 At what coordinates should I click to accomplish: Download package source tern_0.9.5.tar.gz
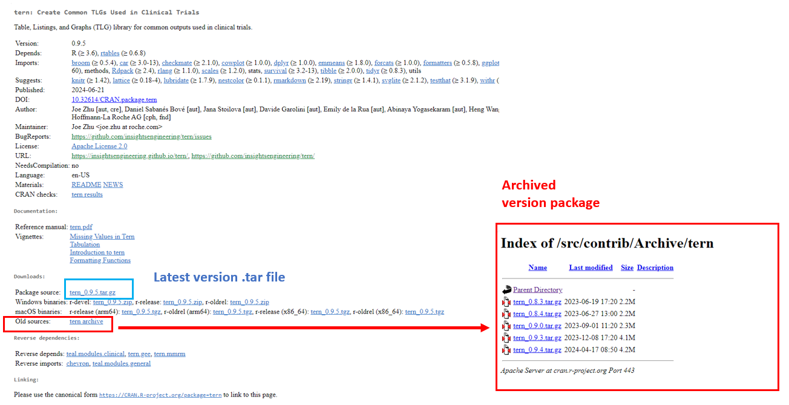click(93, 293)
